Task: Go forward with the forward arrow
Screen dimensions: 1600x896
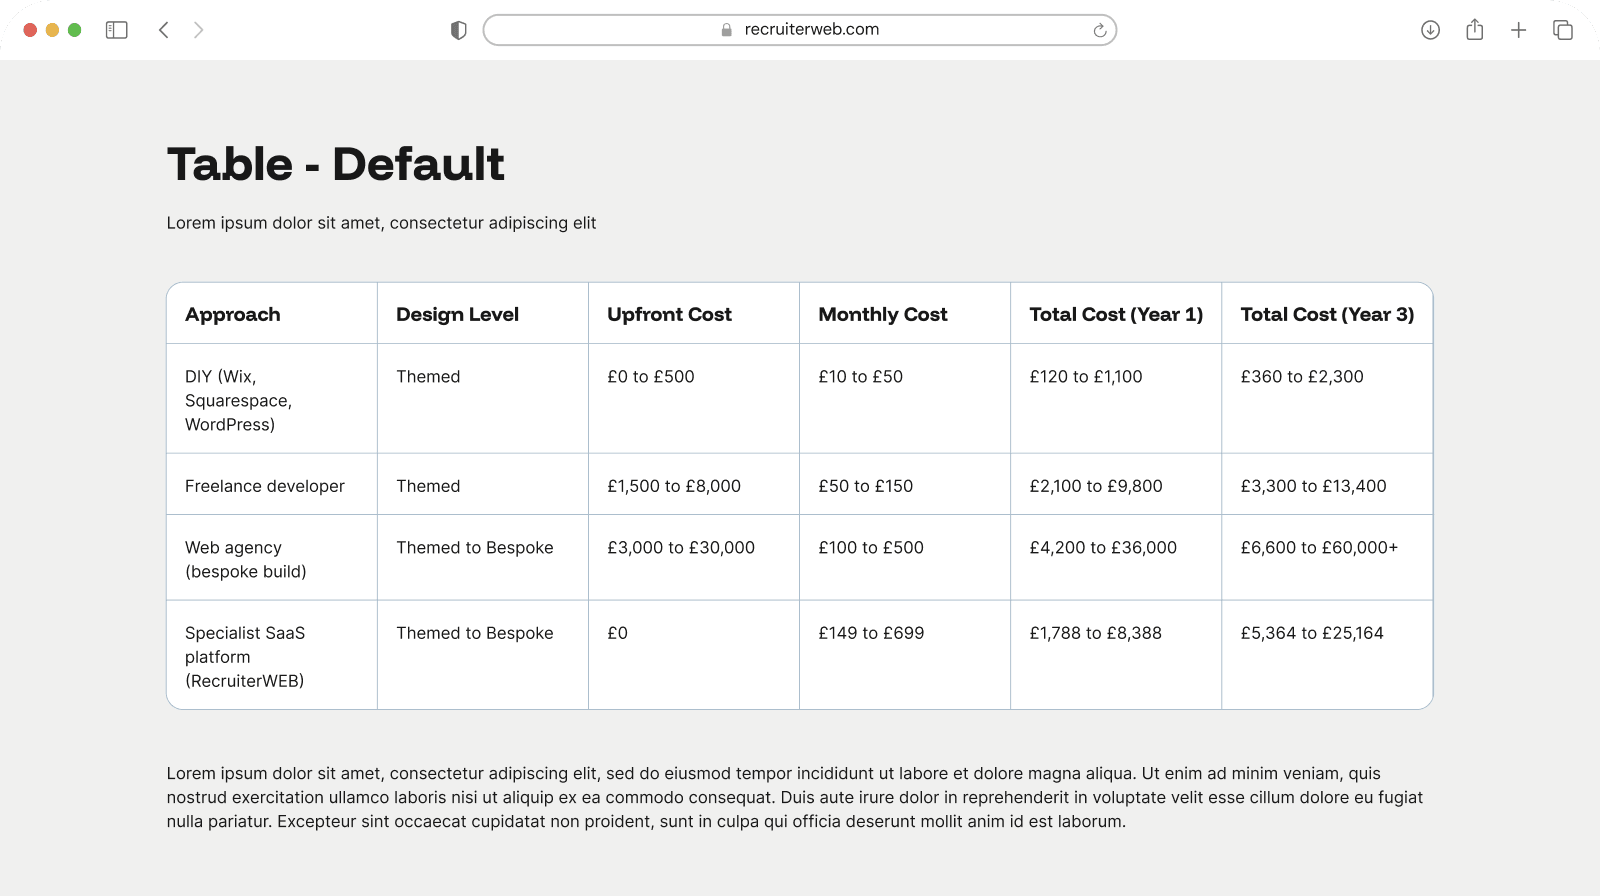Action: tap(198, 30)
